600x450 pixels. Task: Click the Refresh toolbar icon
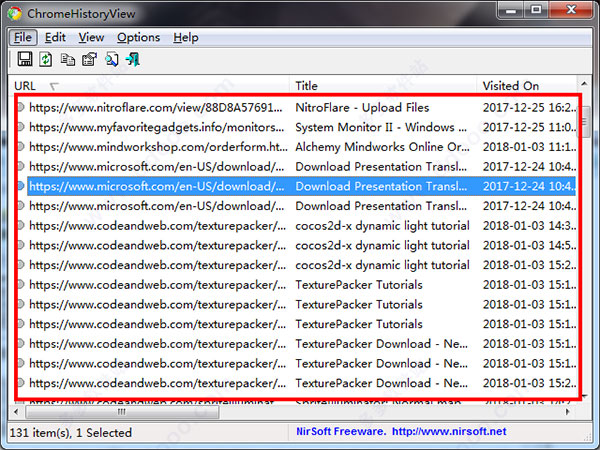pos(46,59)
